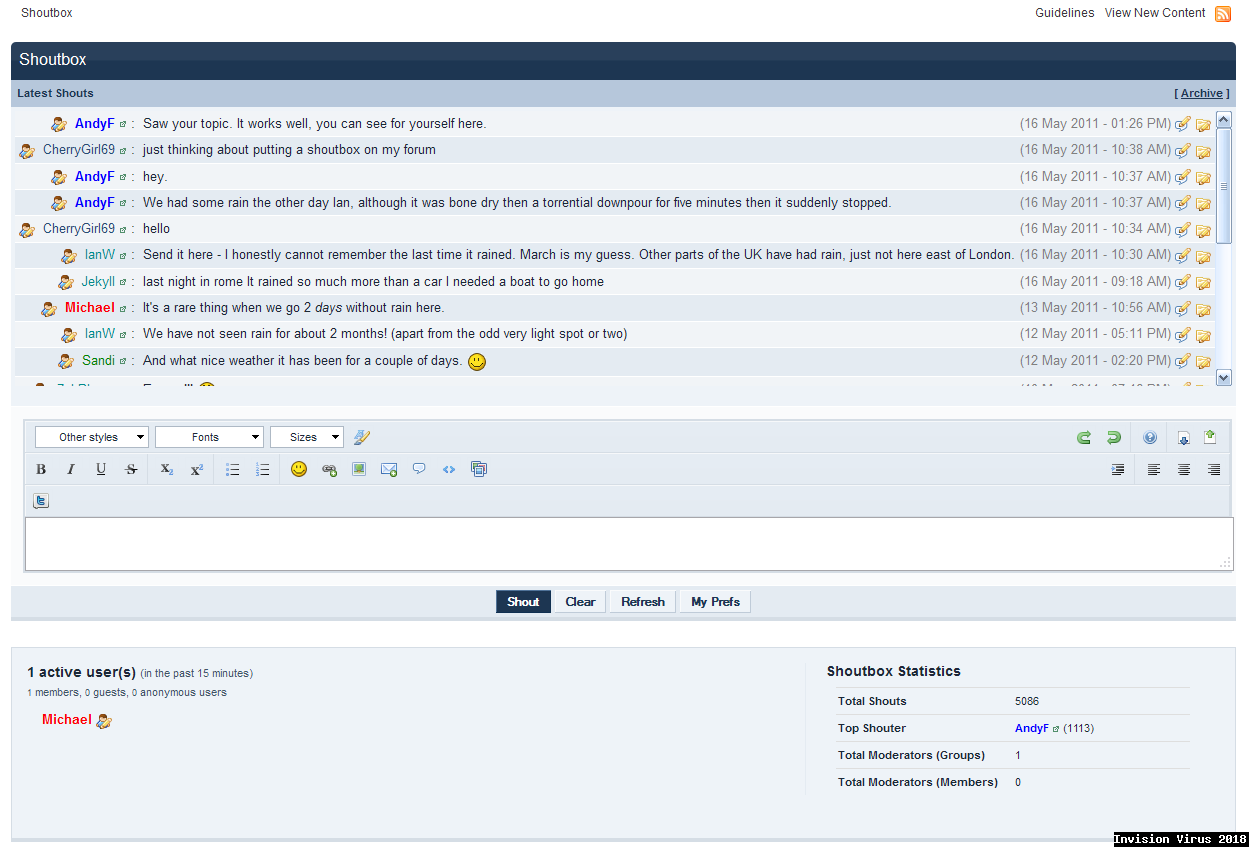Click the editor resize-up icon with green arrow

(1210, 437)
